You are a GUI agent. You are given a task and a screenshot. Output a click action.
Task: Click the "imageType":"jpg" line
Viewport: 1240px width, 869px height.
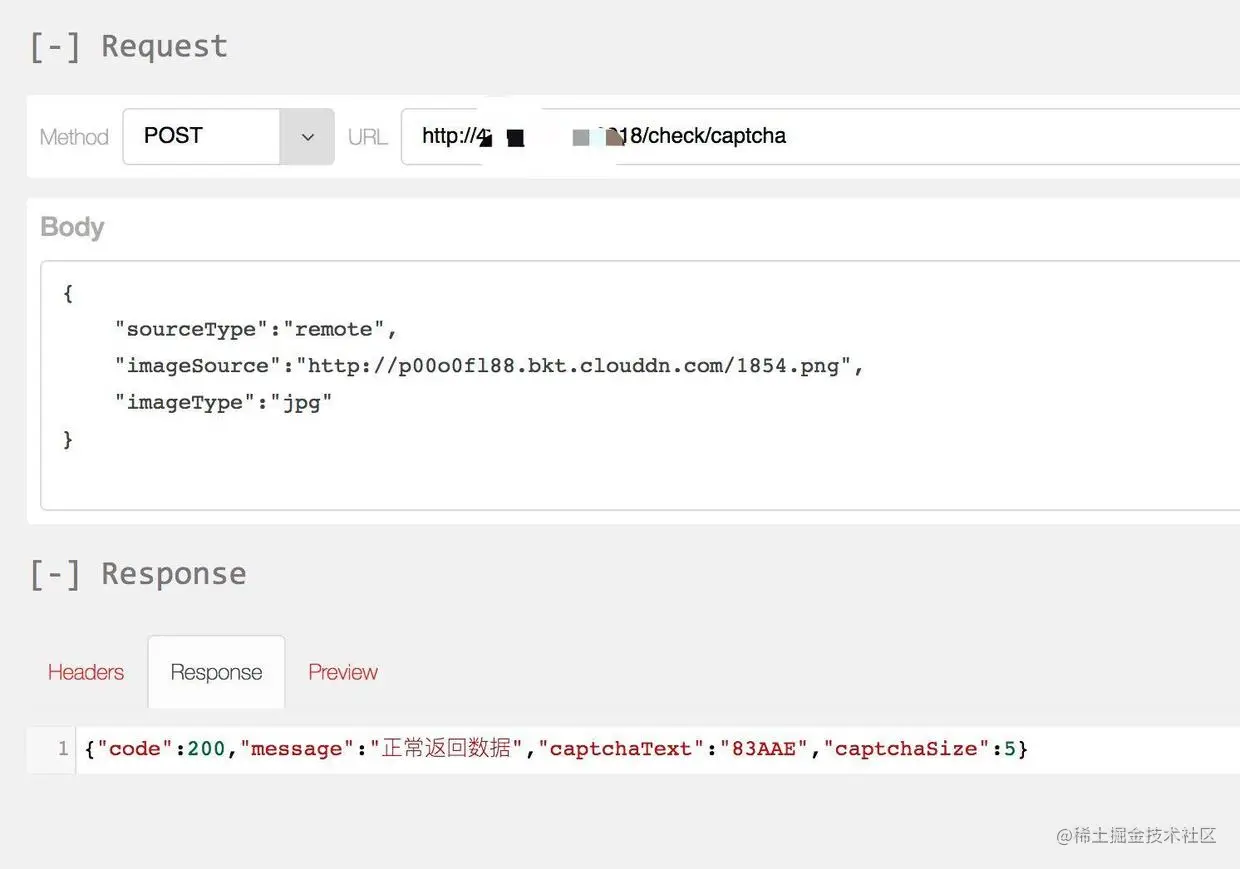click(223, 403)
